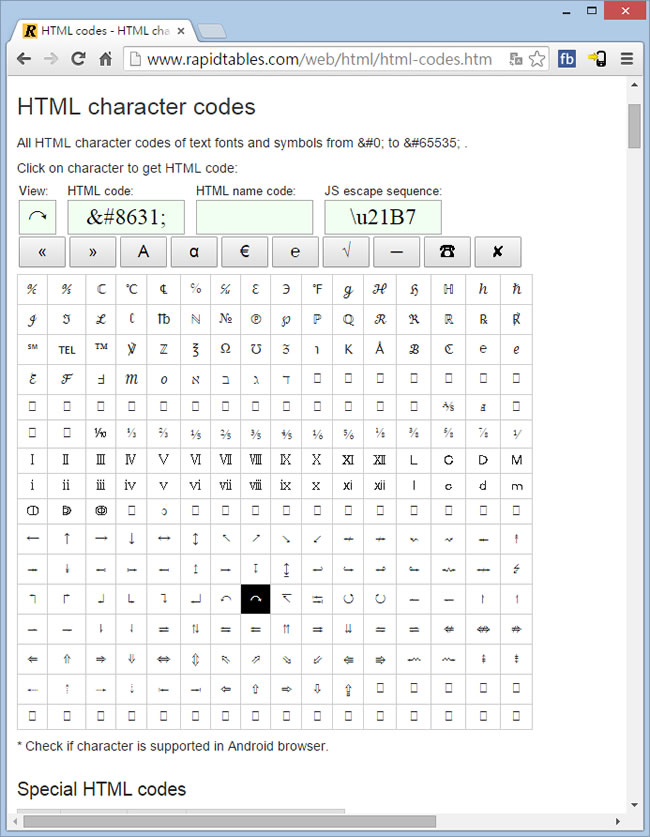Click the JS escape sequence field
The height and width of the screenshot is (837, 650).
coord(383,217)
